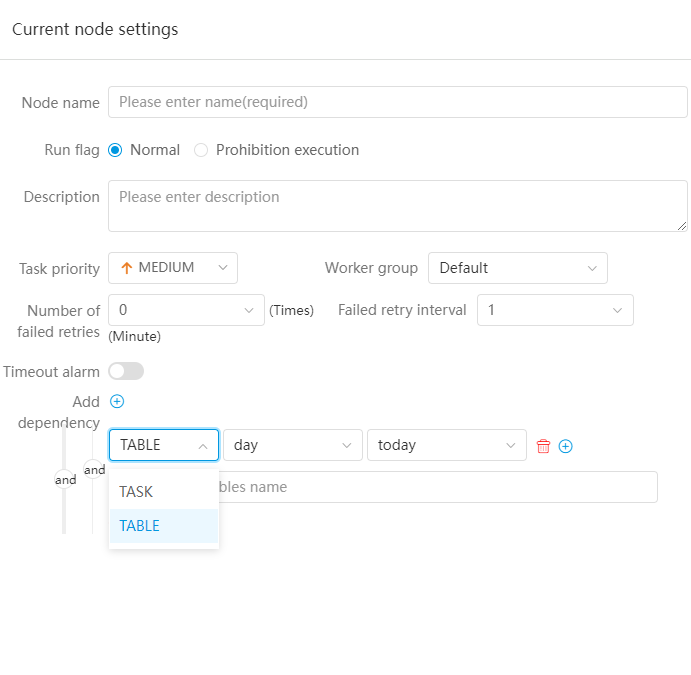Click the orange priority arrow icon

click(x=126, y=268)
